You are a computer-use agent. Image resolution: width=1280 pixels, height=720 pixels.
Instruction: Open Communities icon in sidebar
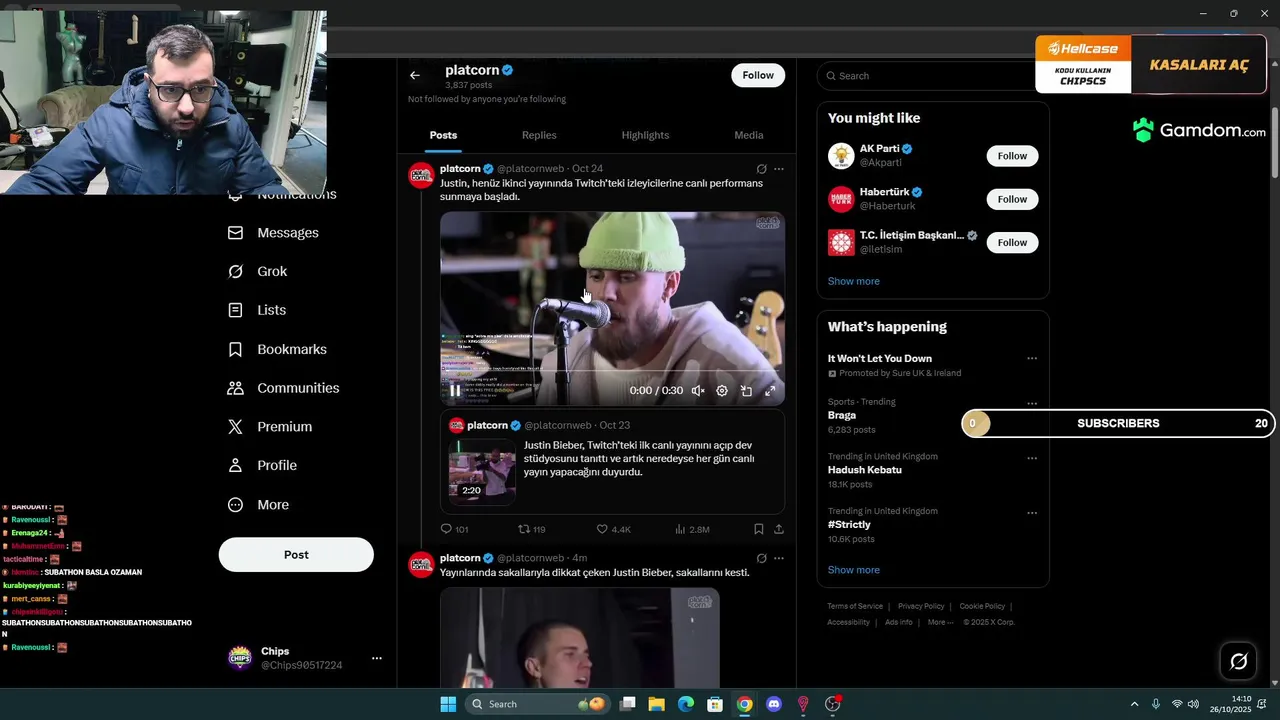click(x=235, y=388)
